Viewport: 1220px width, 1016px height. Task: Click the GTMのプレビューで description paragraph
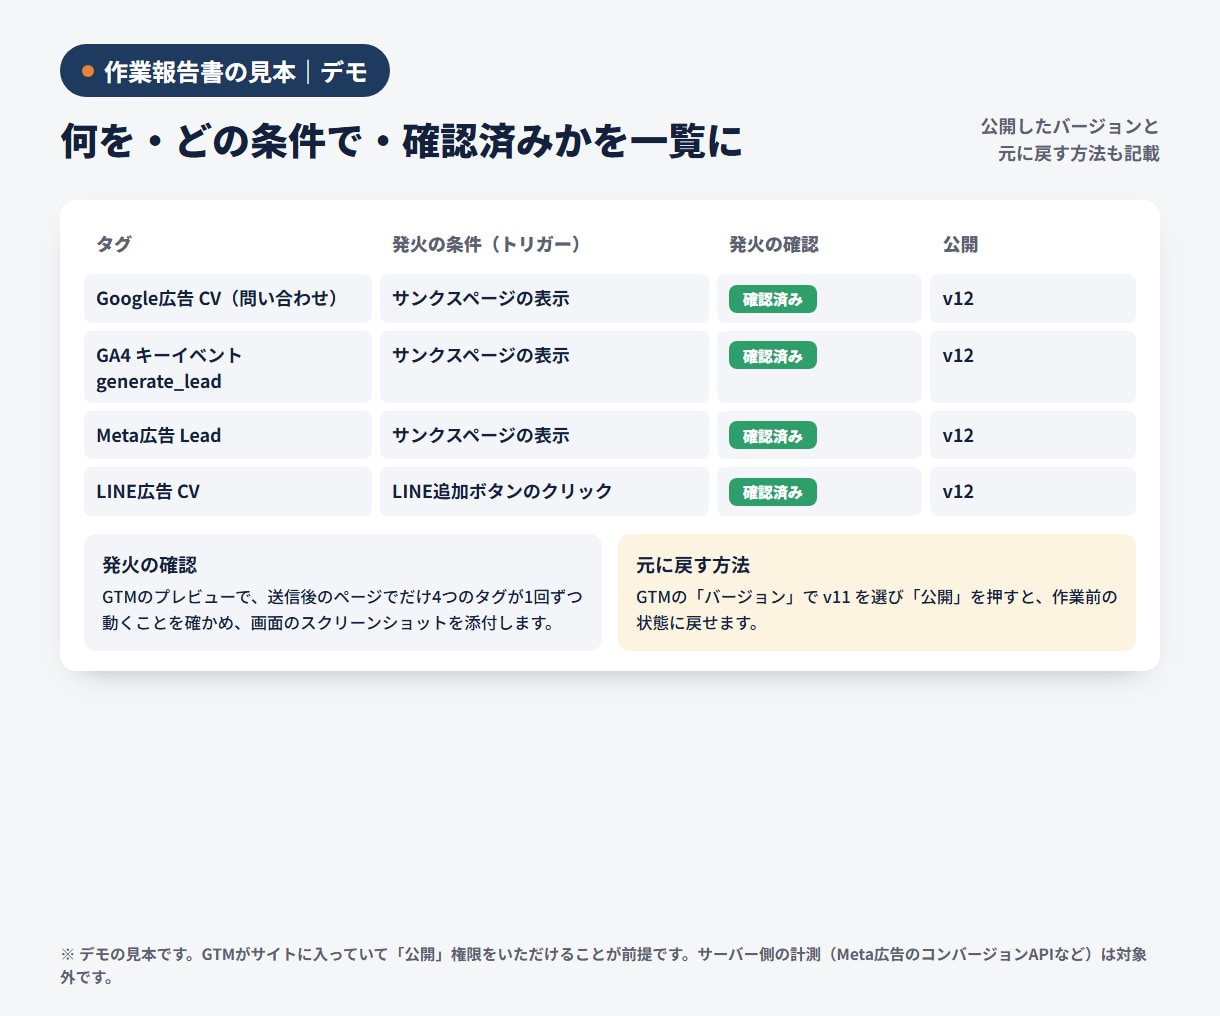pos(342,610)
